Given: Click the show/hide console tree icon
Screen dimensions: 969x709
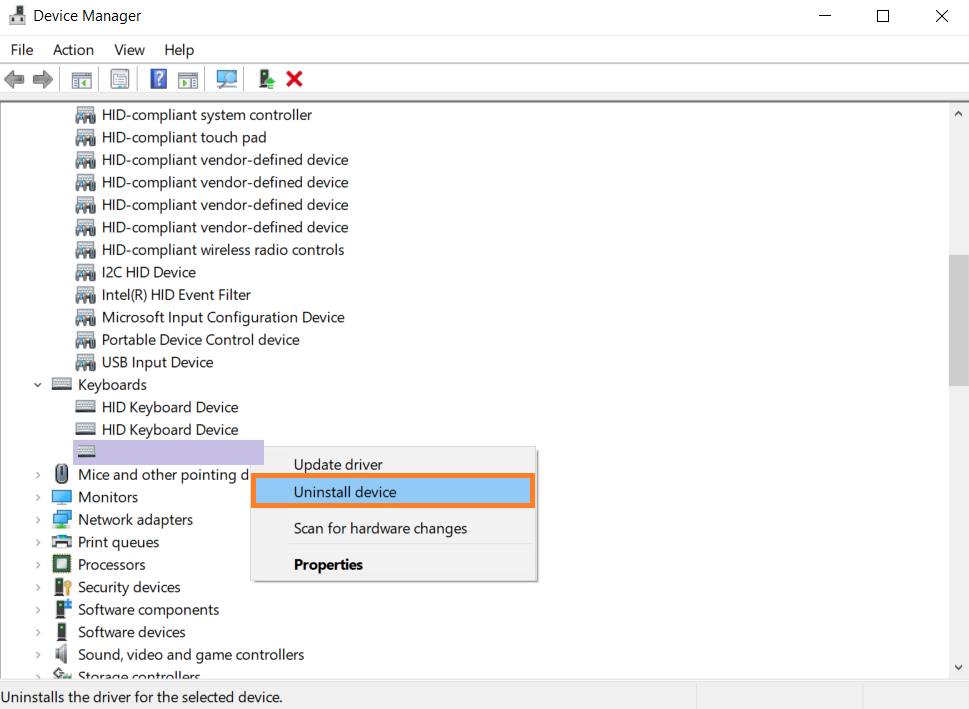Looking at the screenshot, I should click(x=82, y=79).
